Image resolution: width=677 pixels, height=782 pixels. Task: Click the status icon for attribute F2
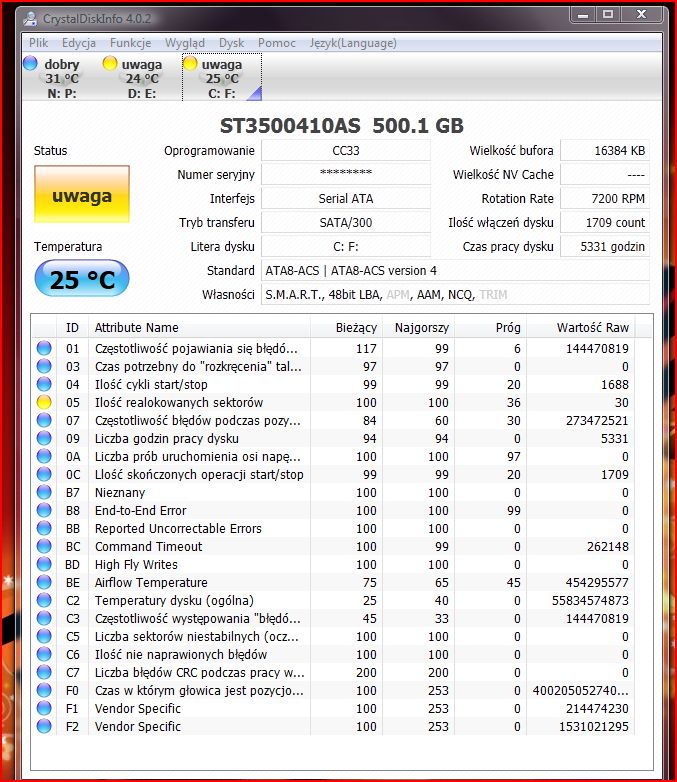pos(44,726)
